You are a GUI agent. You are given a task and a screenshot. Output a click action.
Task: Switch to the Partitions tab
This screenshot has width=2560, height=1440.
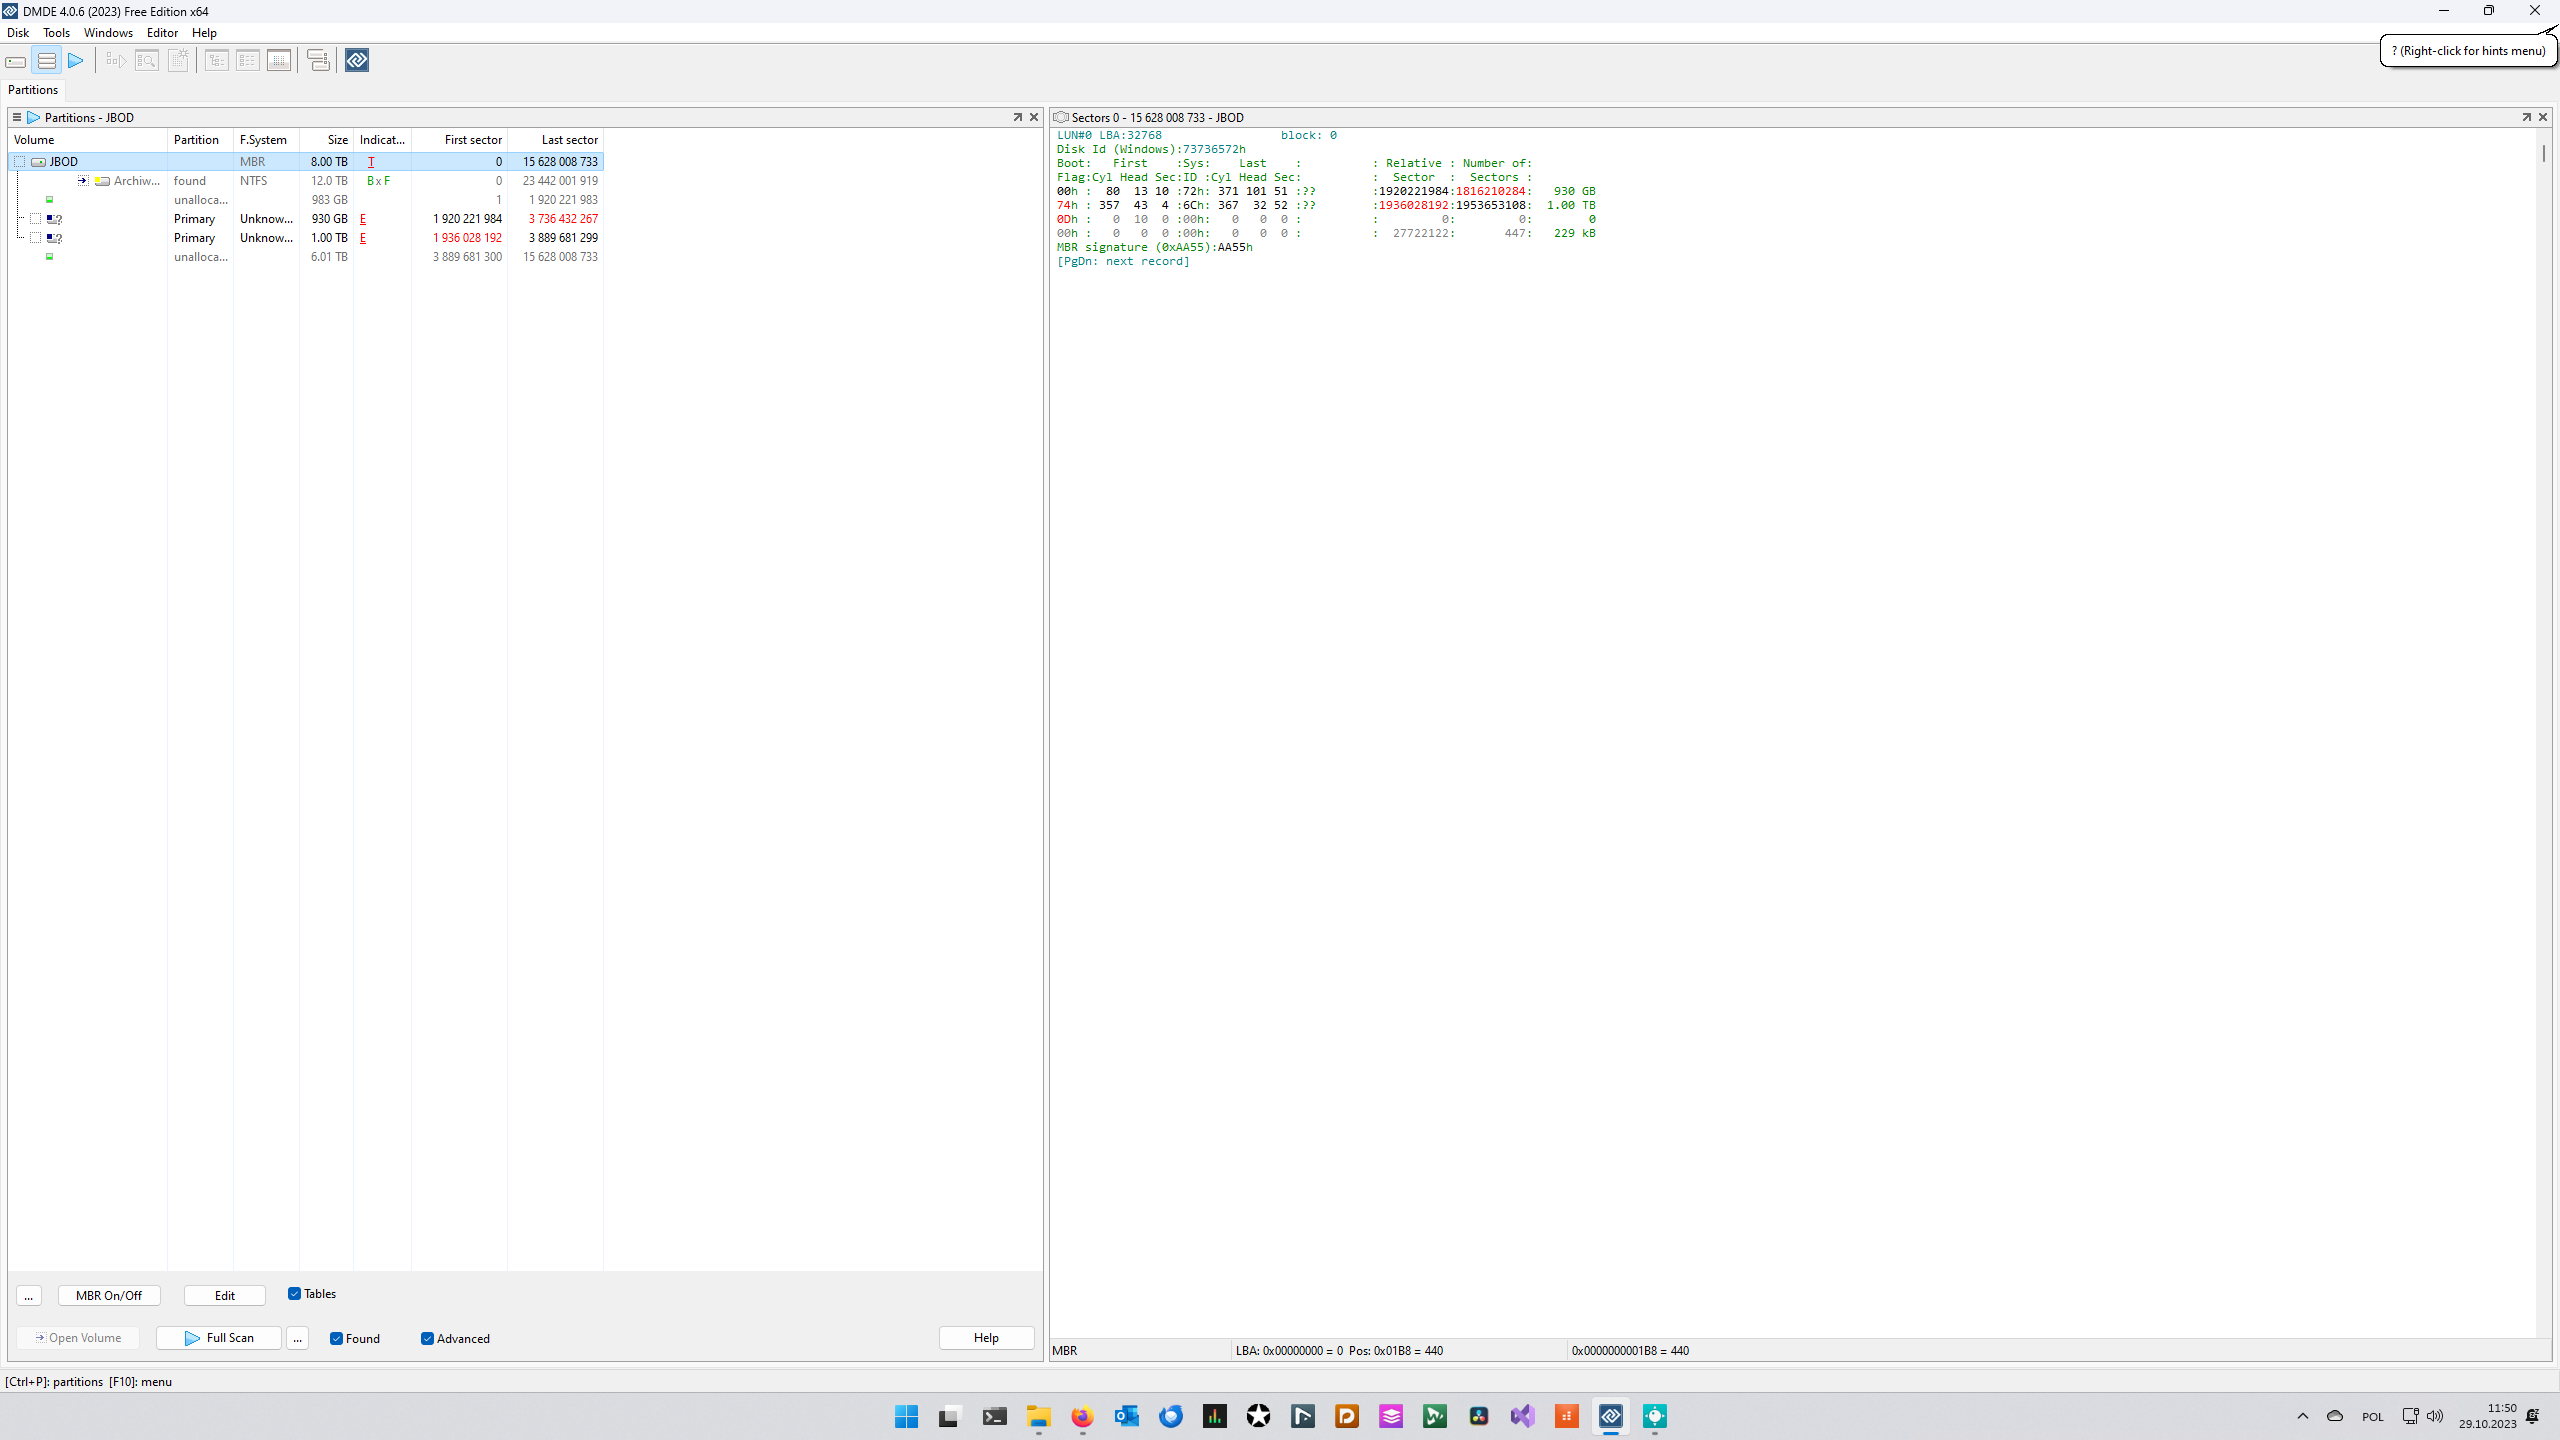pyautogui.click(x=33, y=90)
